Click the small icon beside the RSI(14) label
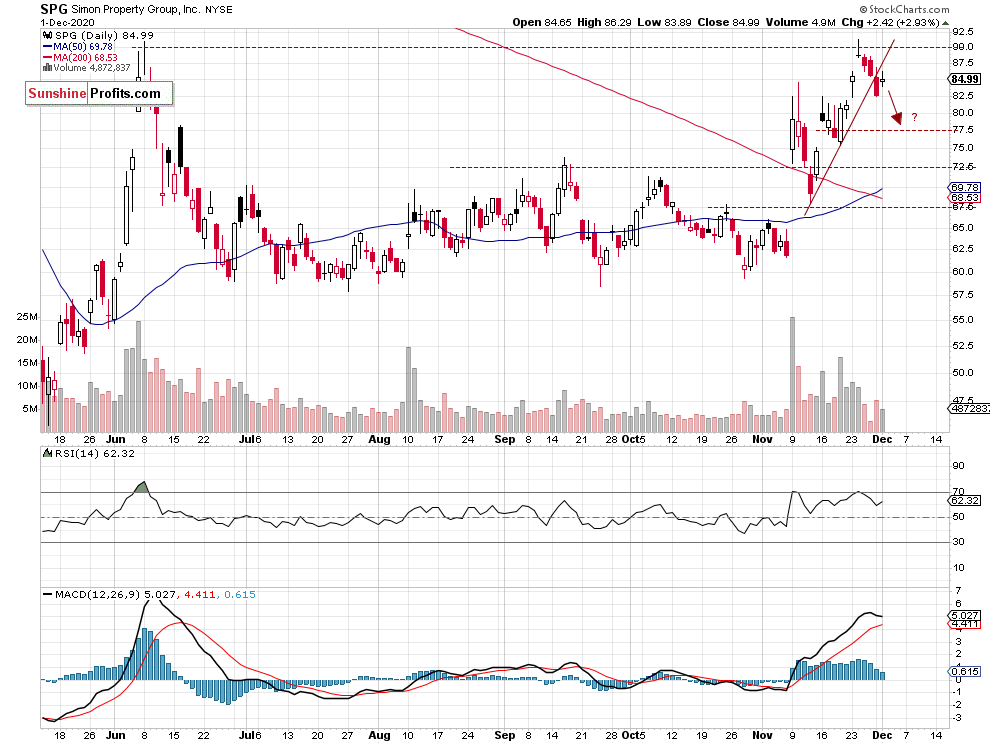Viewport: 990px width, 744px height. coord(47,453)
